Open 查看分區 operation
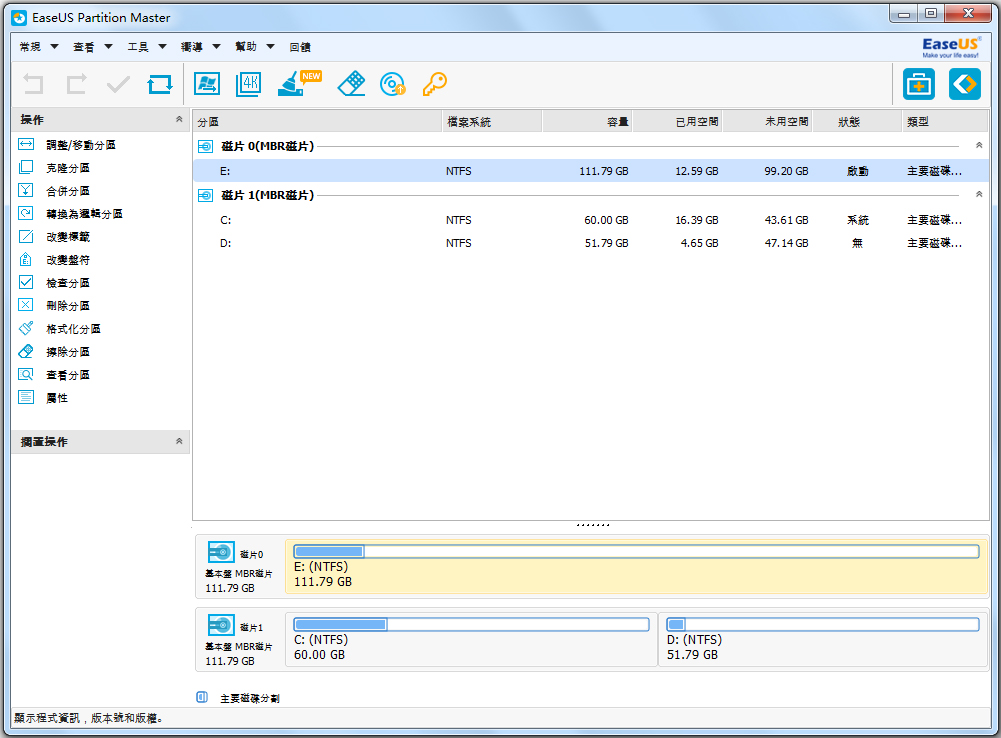Viewport: 1001px width, 738px height. 68,375
